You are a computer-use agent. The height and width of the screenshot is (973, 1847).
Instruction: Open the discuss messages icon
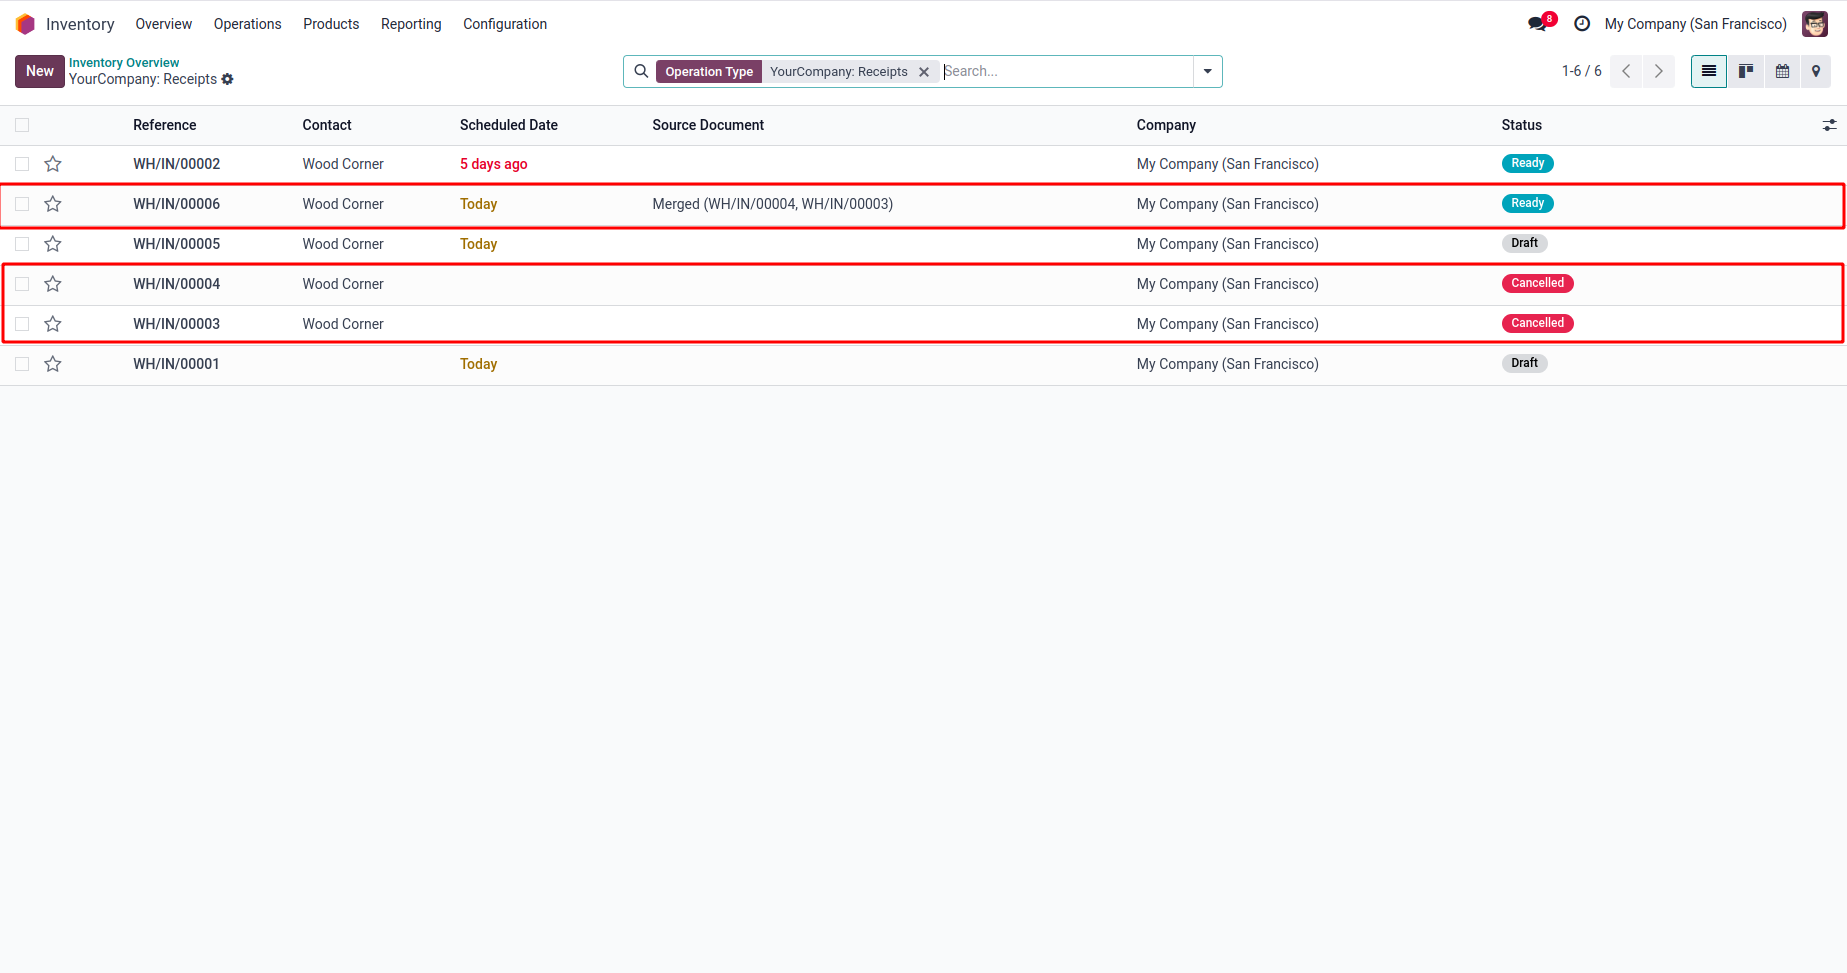point(1538,24)
